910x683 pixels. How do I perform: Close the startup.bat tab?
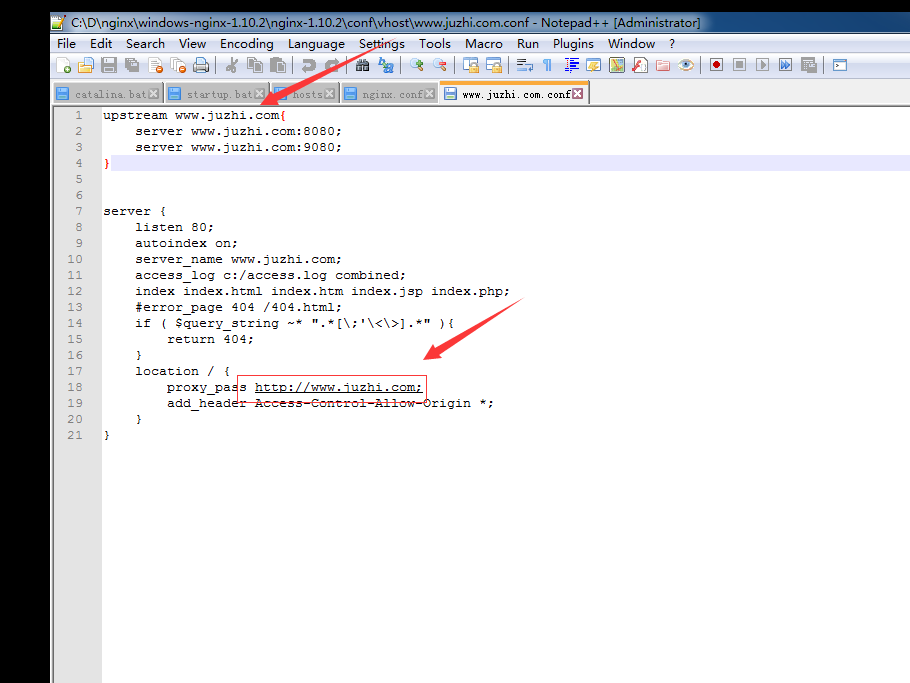coord(259,94)
